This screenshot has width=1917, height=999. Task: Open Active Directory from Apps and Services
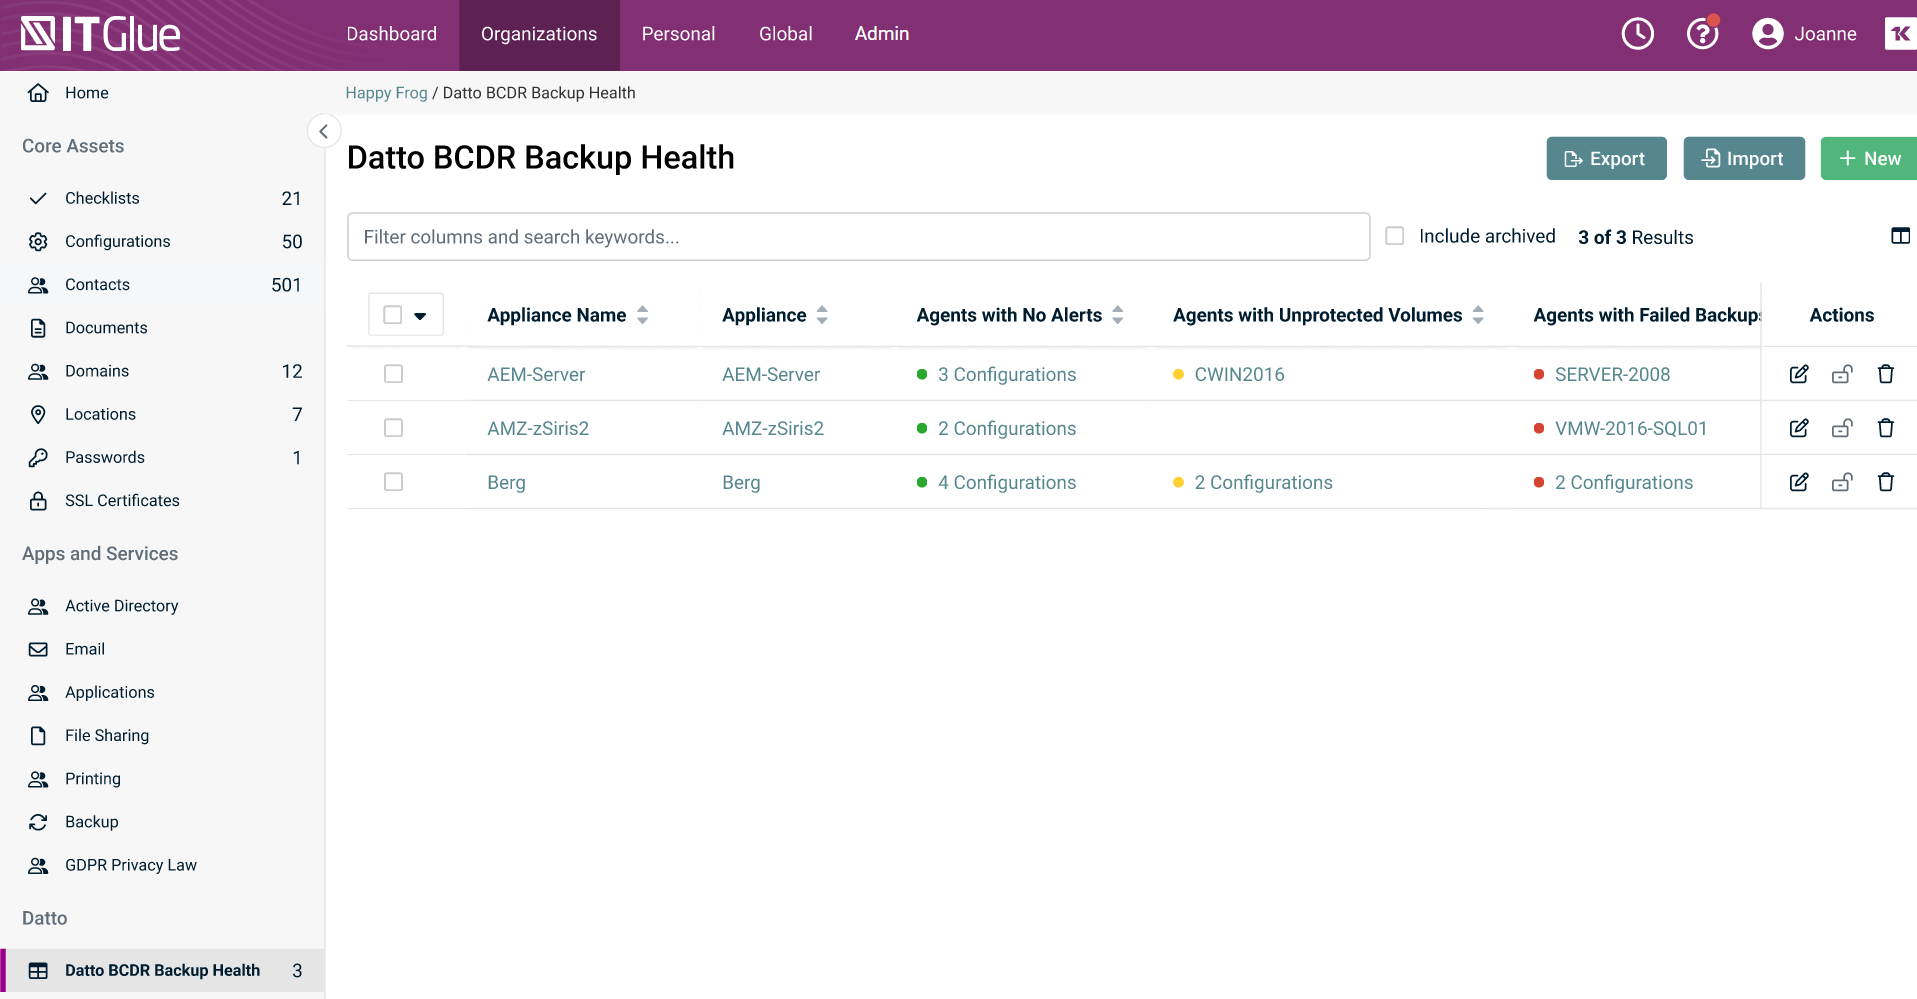[x=121, y=605]
